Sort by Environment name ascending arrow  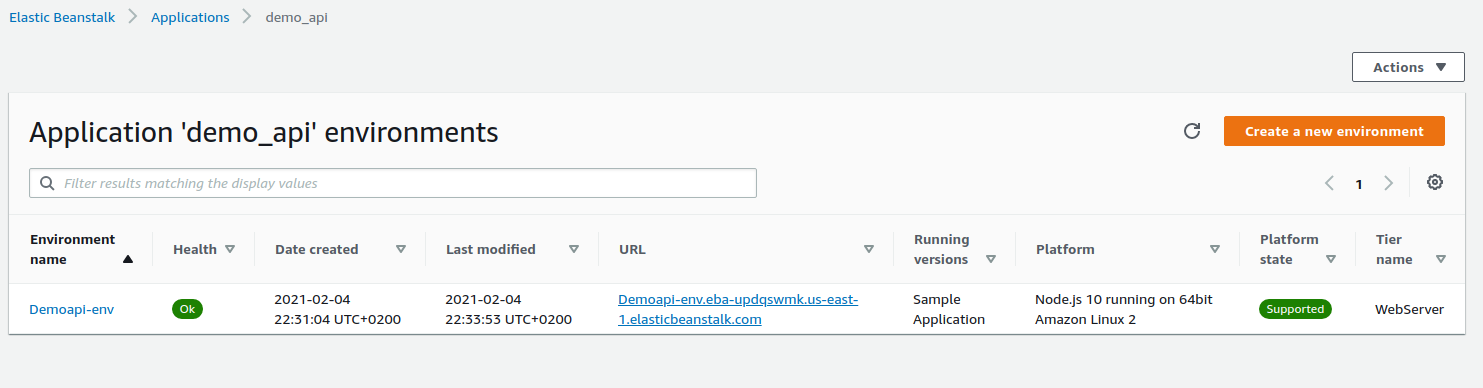tap(127, 259)
